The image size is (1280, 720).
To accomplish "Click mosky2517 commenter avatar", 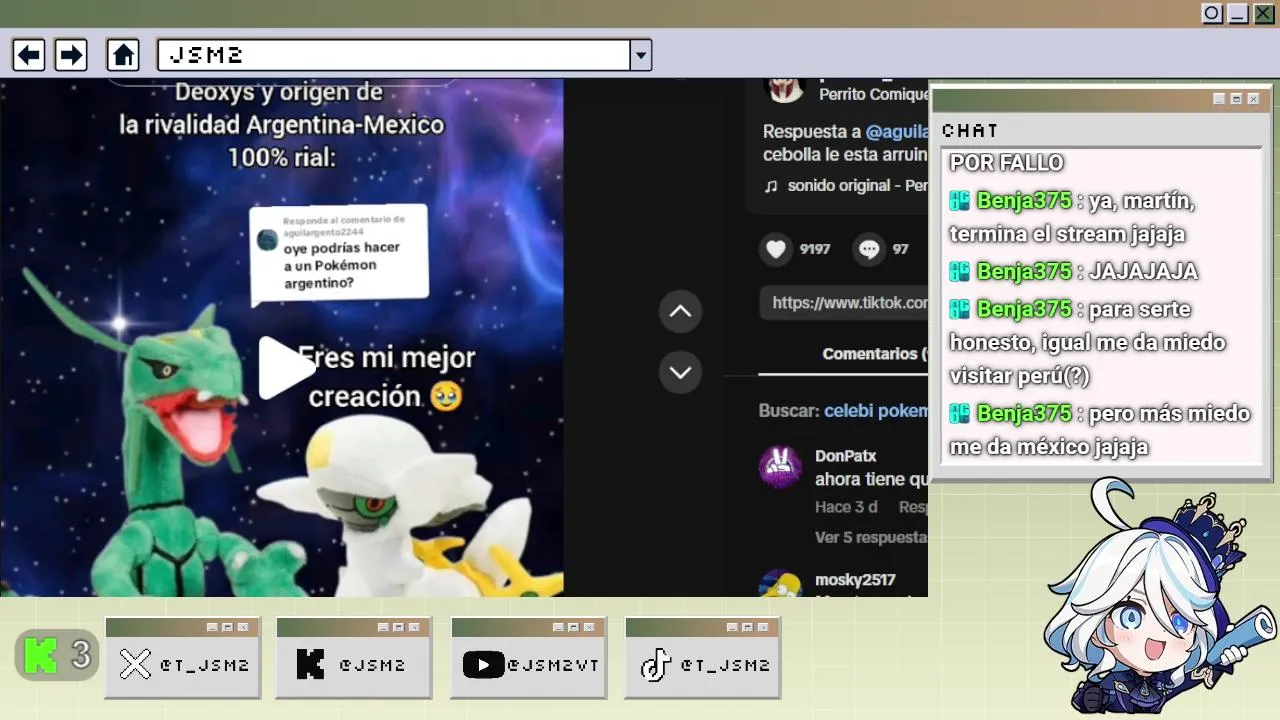I will pos(780,585).
